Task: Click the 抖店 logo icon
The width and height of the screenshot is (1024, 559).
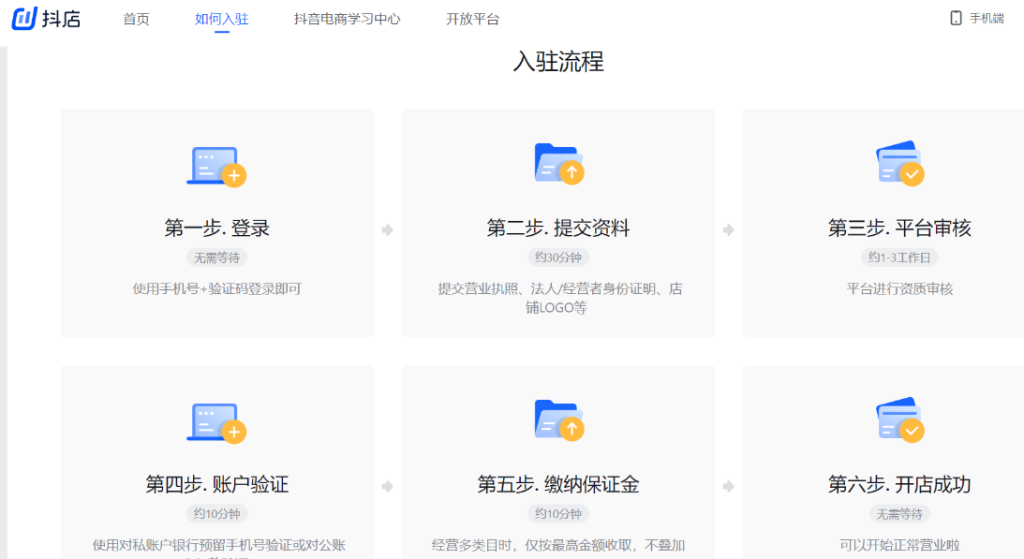Action: pos(24,18)
